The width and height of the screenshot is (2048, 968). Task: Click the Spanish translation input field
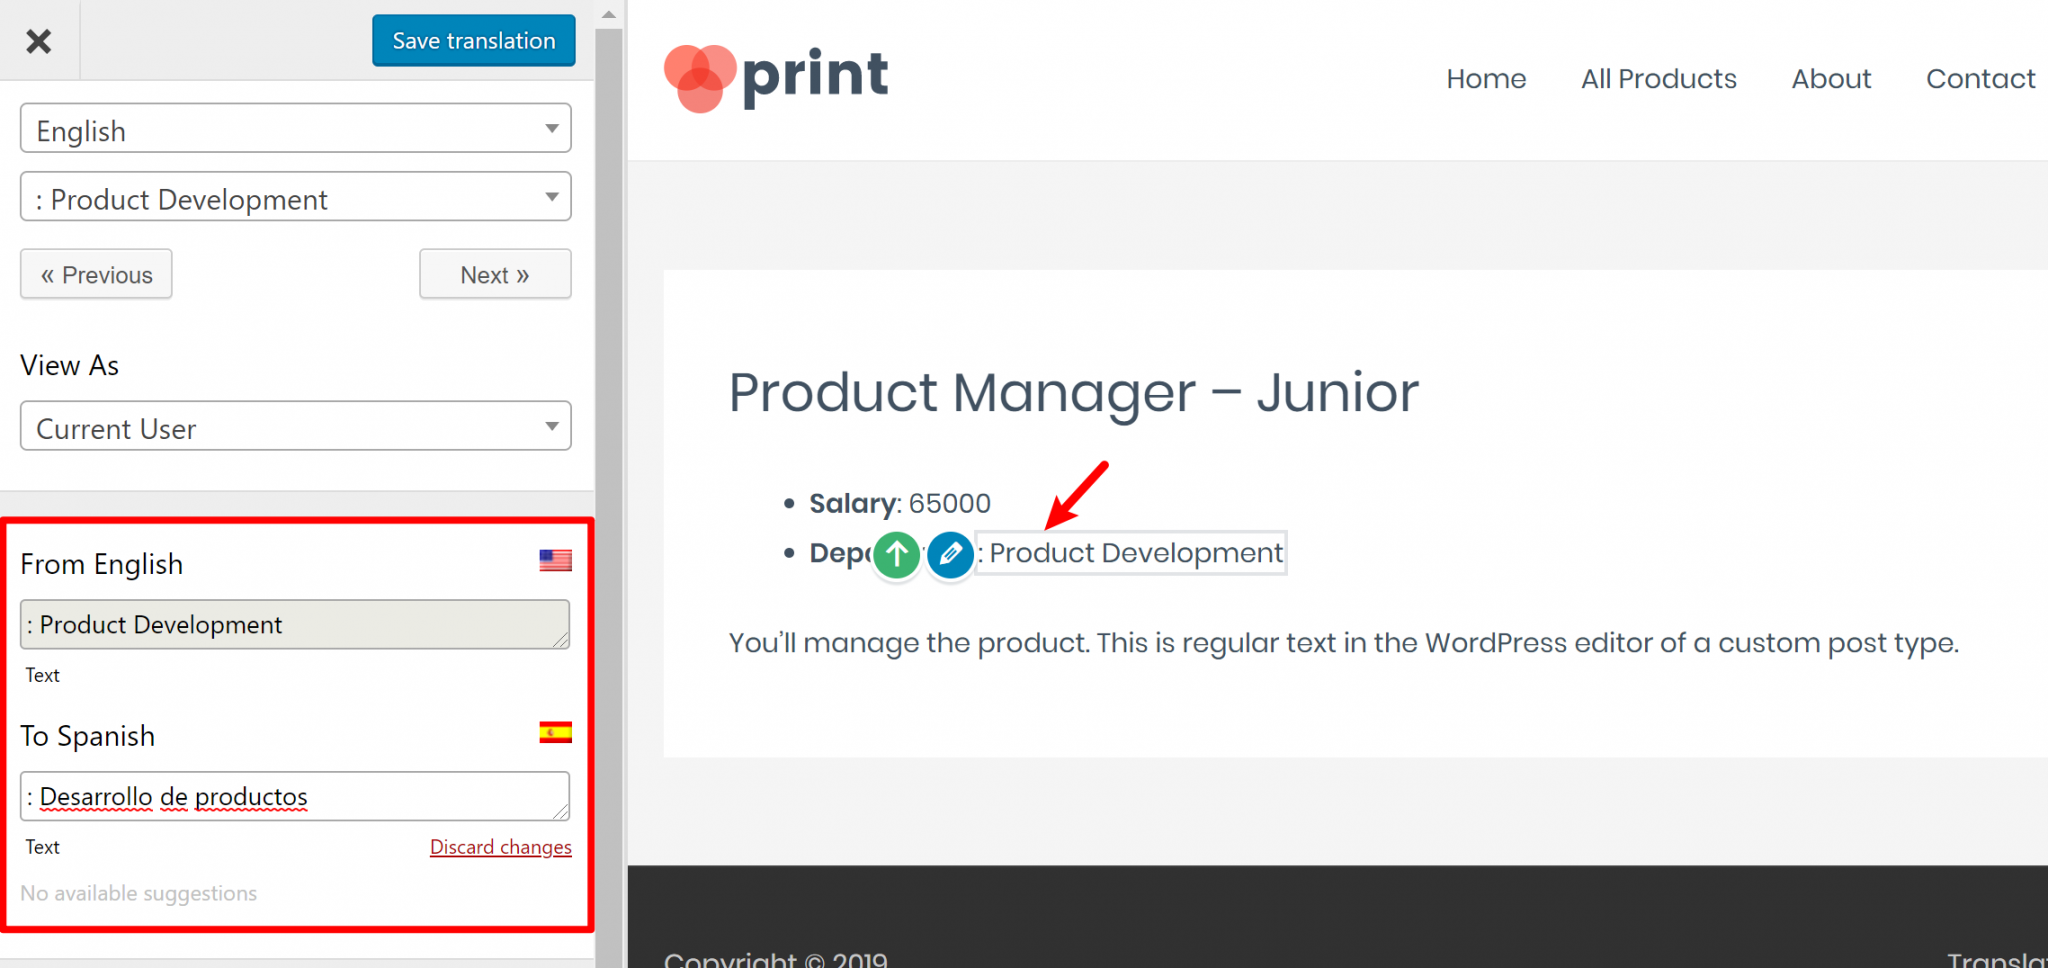point(295,796)
